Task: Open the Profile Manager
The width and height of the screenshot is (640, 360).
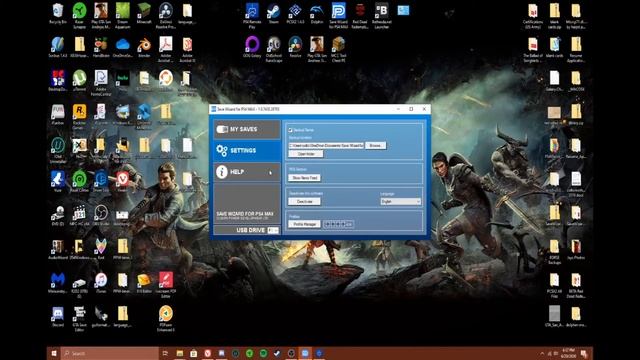Action: 304,224
